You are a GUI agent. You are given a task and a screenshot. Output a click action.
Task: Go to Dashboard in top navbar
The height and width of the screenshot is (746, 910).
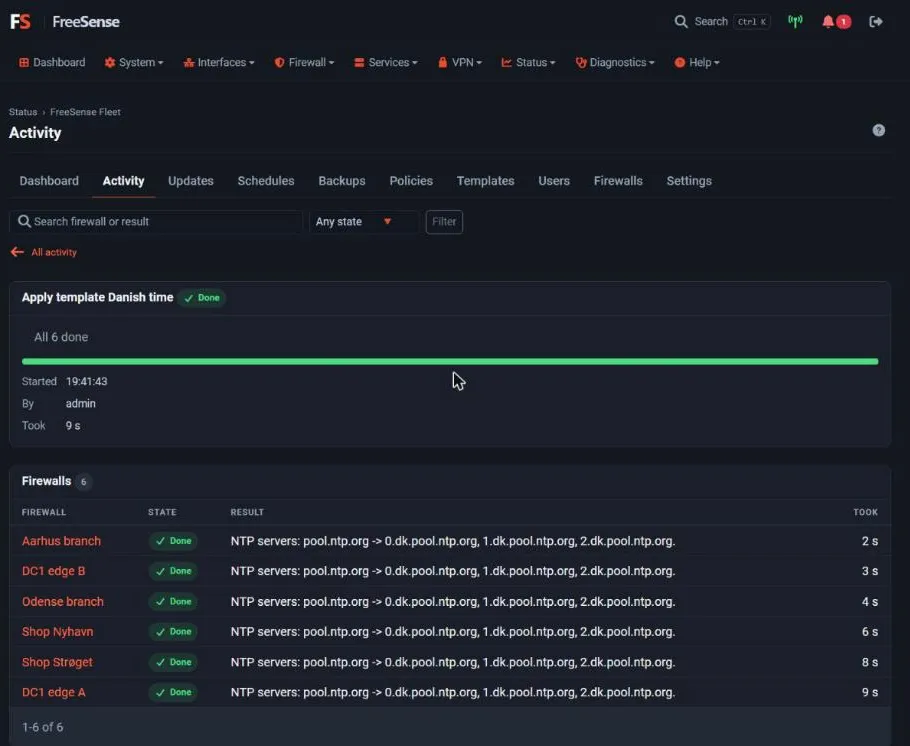[52, 62]
